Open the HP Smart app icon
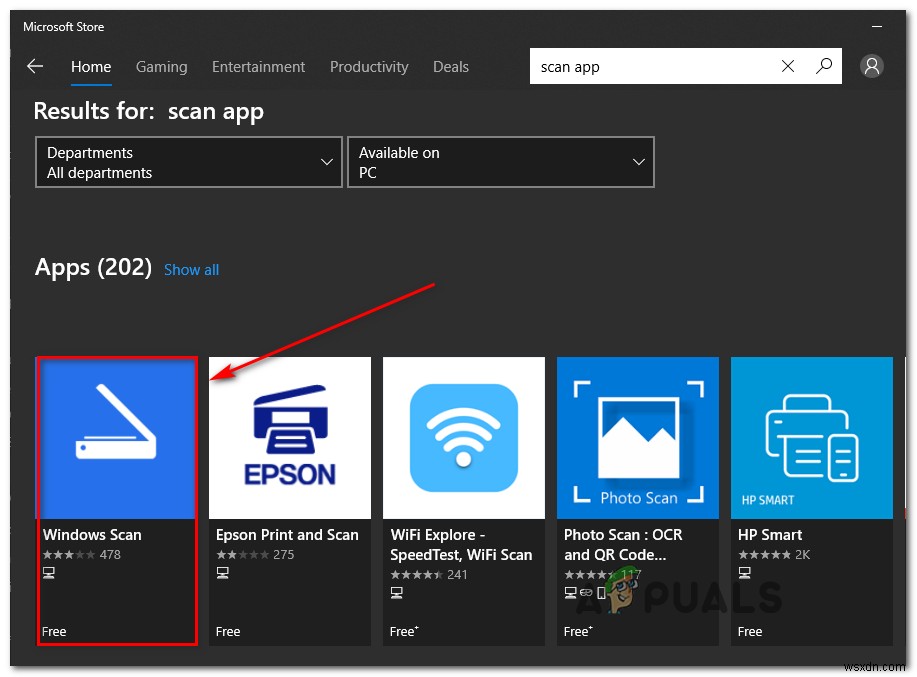Screen dimensions: 917x677 pos(811,438)
